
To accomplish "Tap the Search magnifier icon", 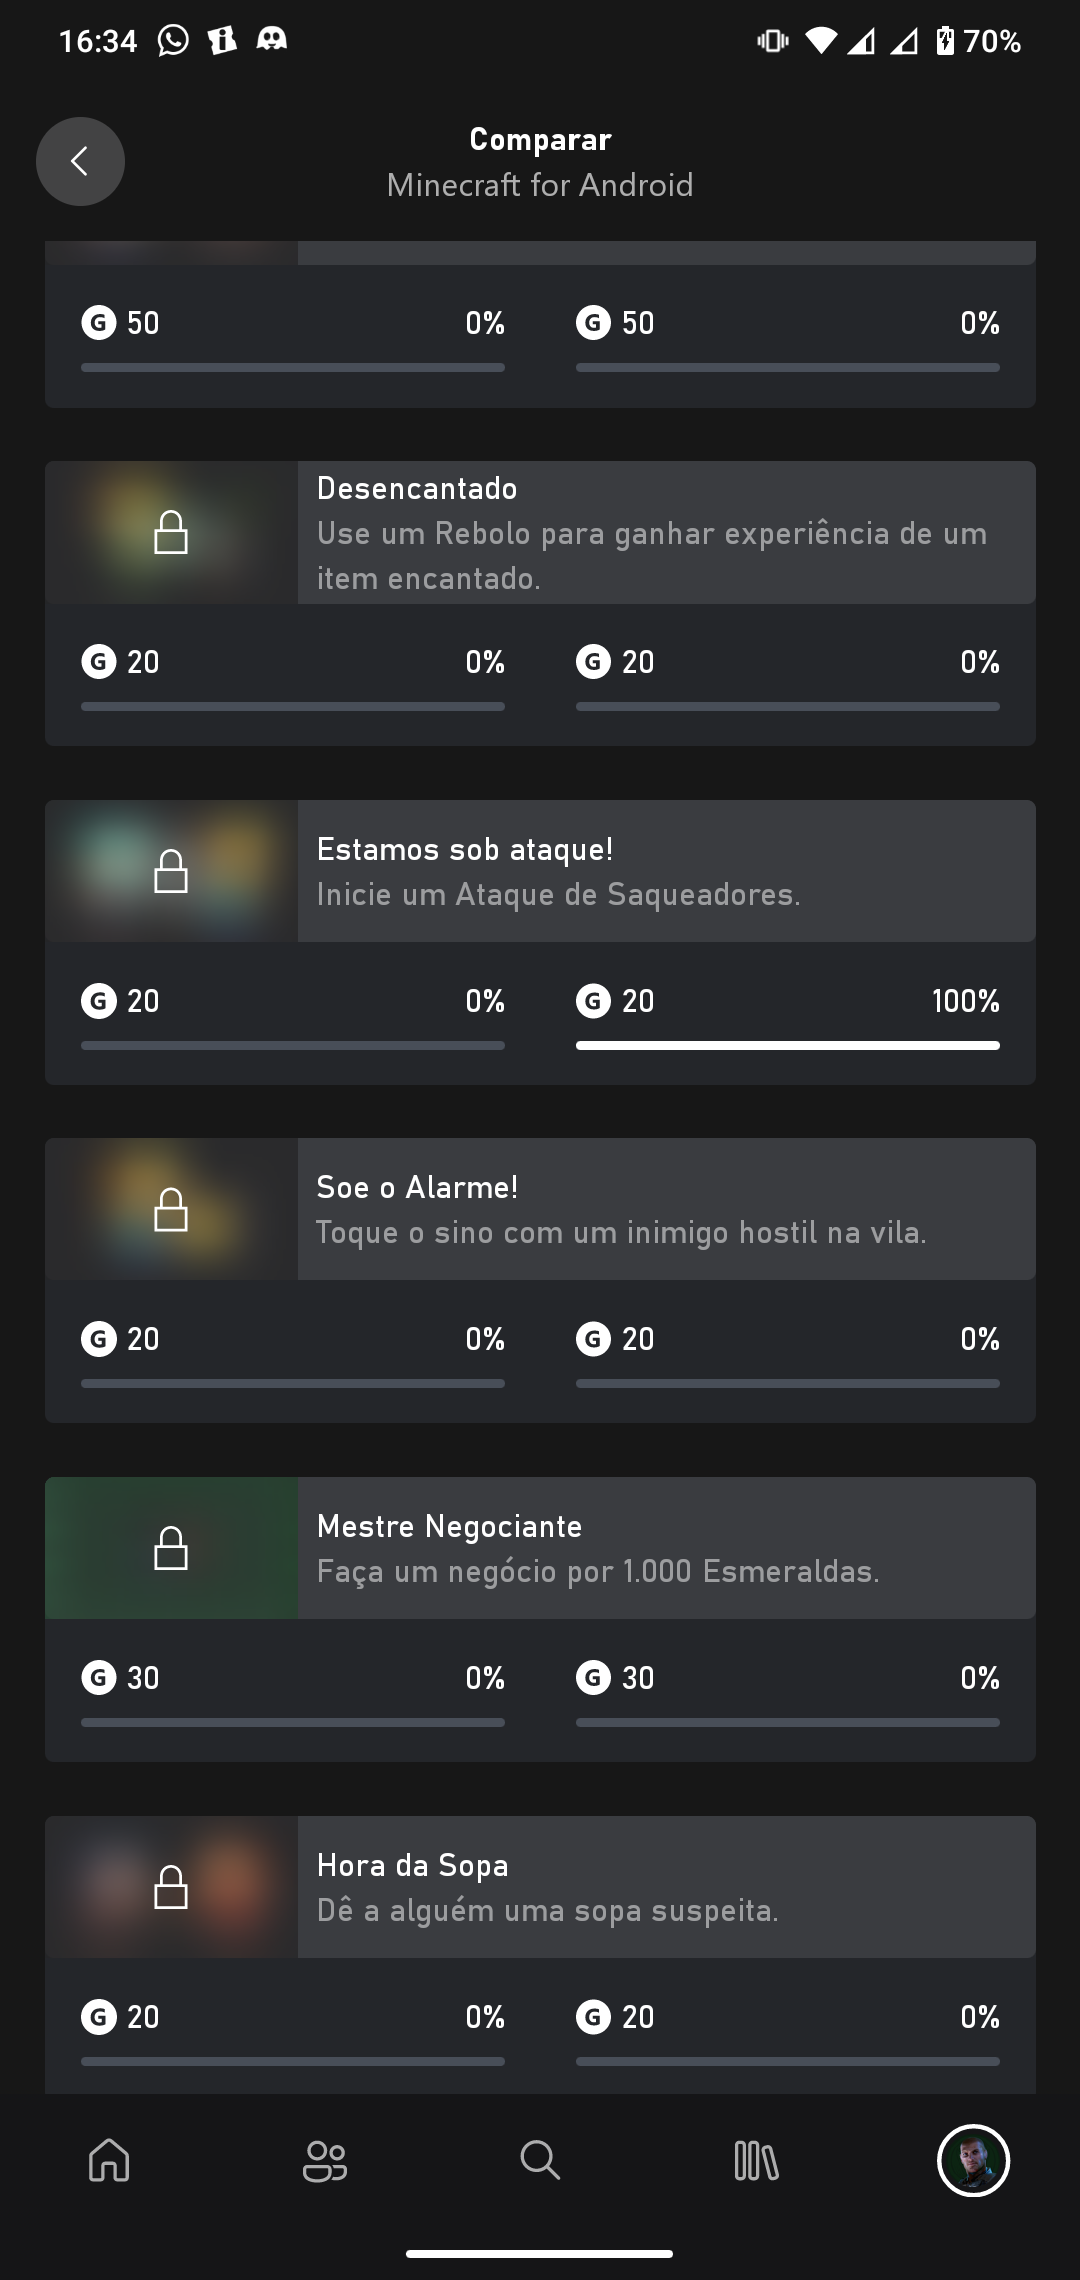I will pyautogui.click(x=540, y=2160).
